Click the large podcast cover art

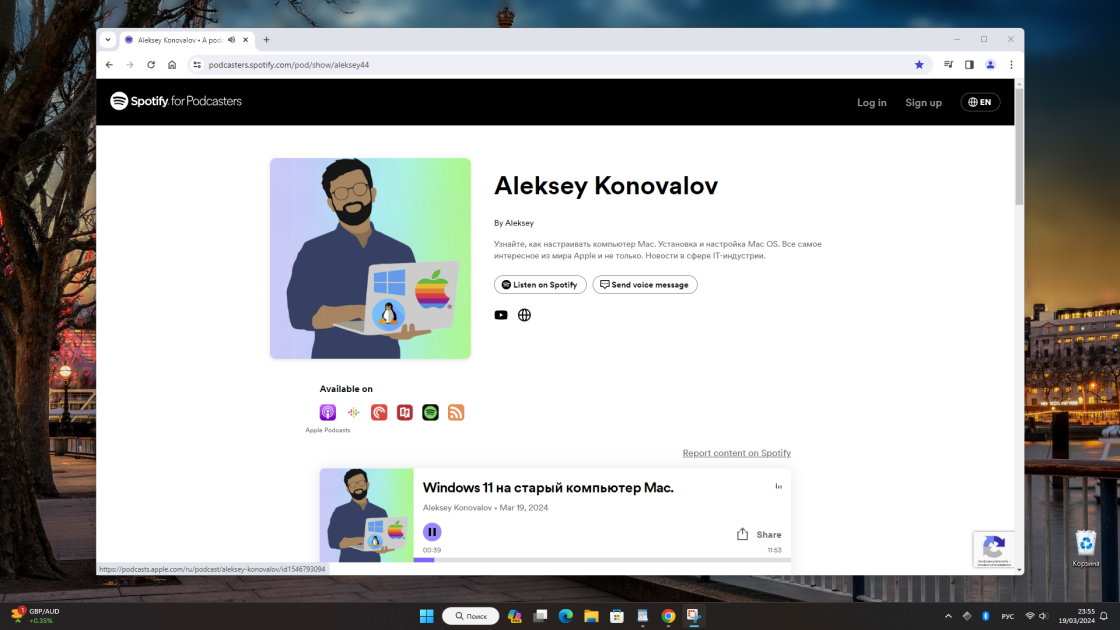tap(370, 258)
